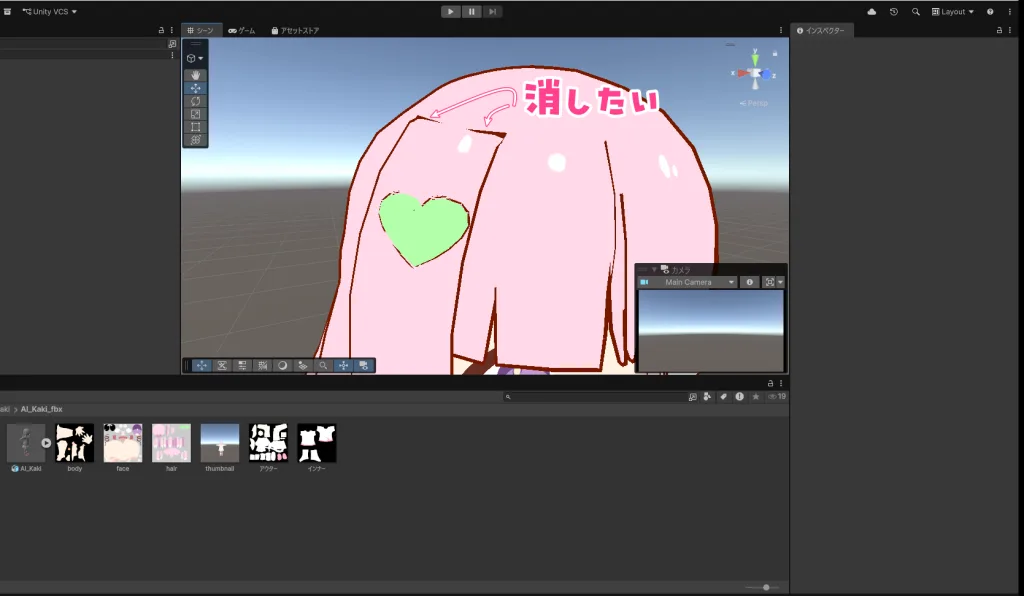Toggle the four-arrow move icon on overlay toolbar
This screenshot has width=1024, height=596.
[202, 366]
